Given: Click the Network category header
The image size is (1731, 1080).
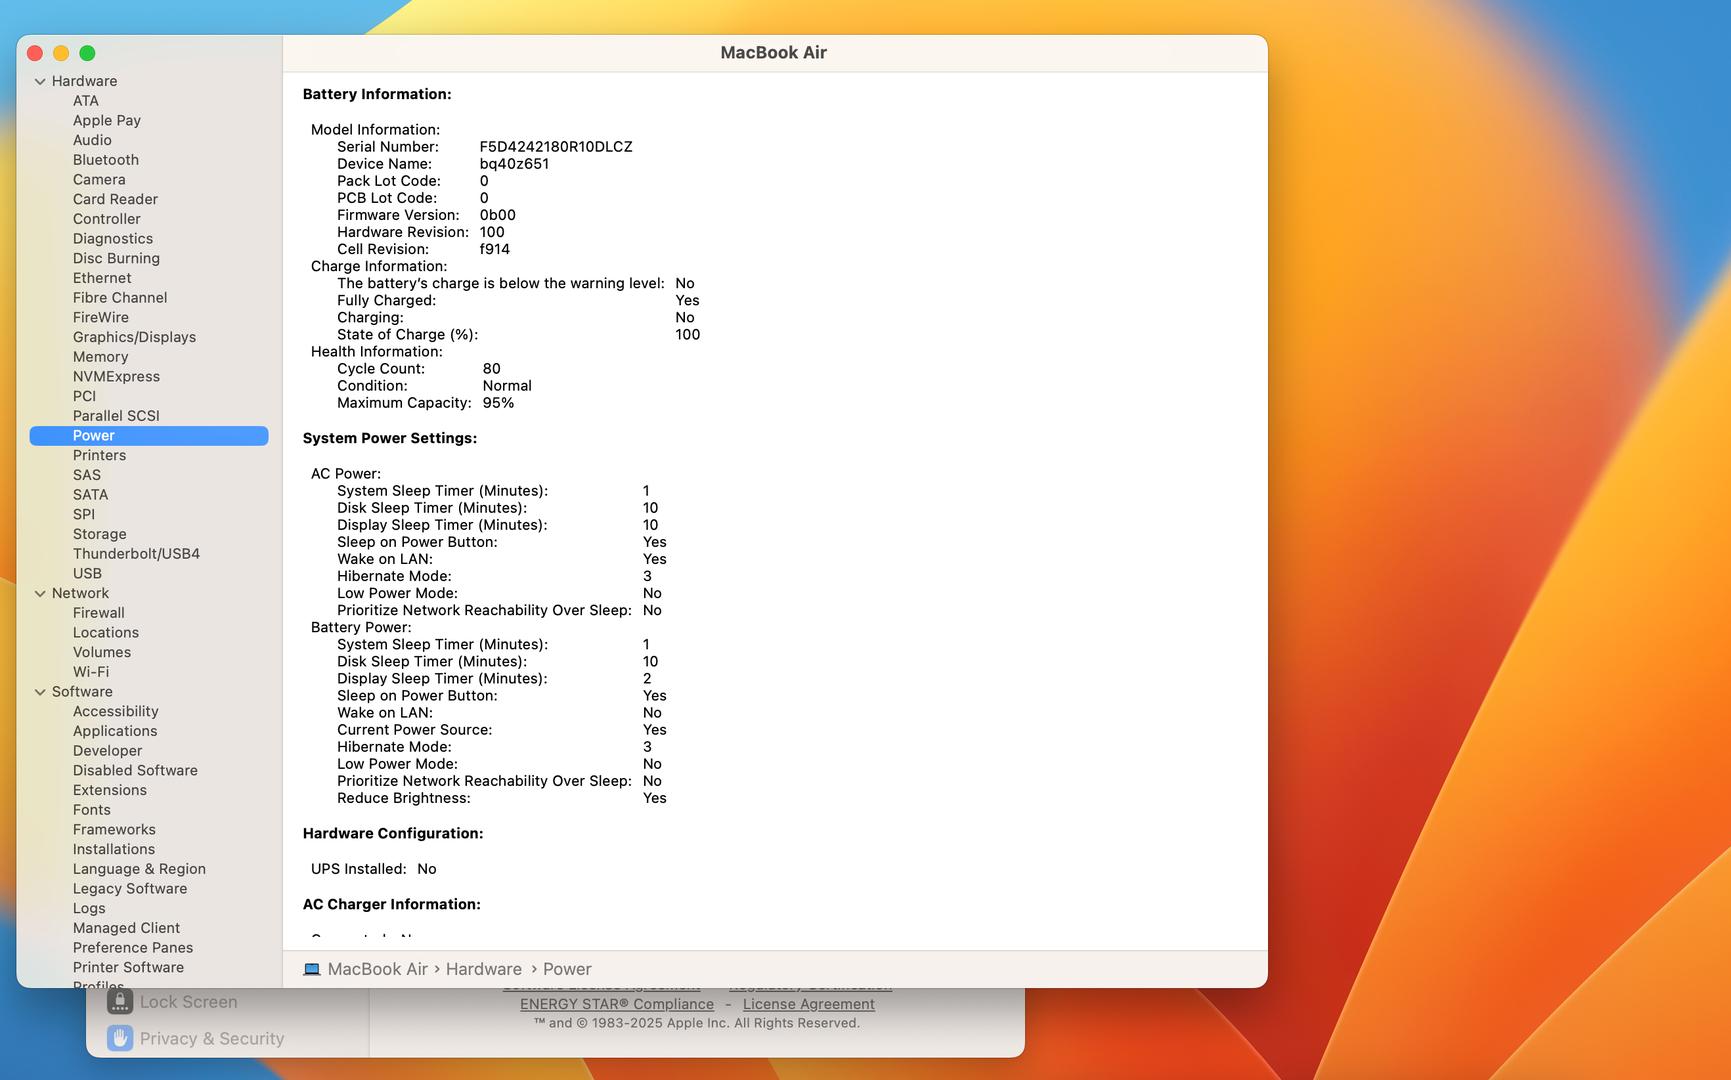Looking at the screenshot, I should [80, 593].
